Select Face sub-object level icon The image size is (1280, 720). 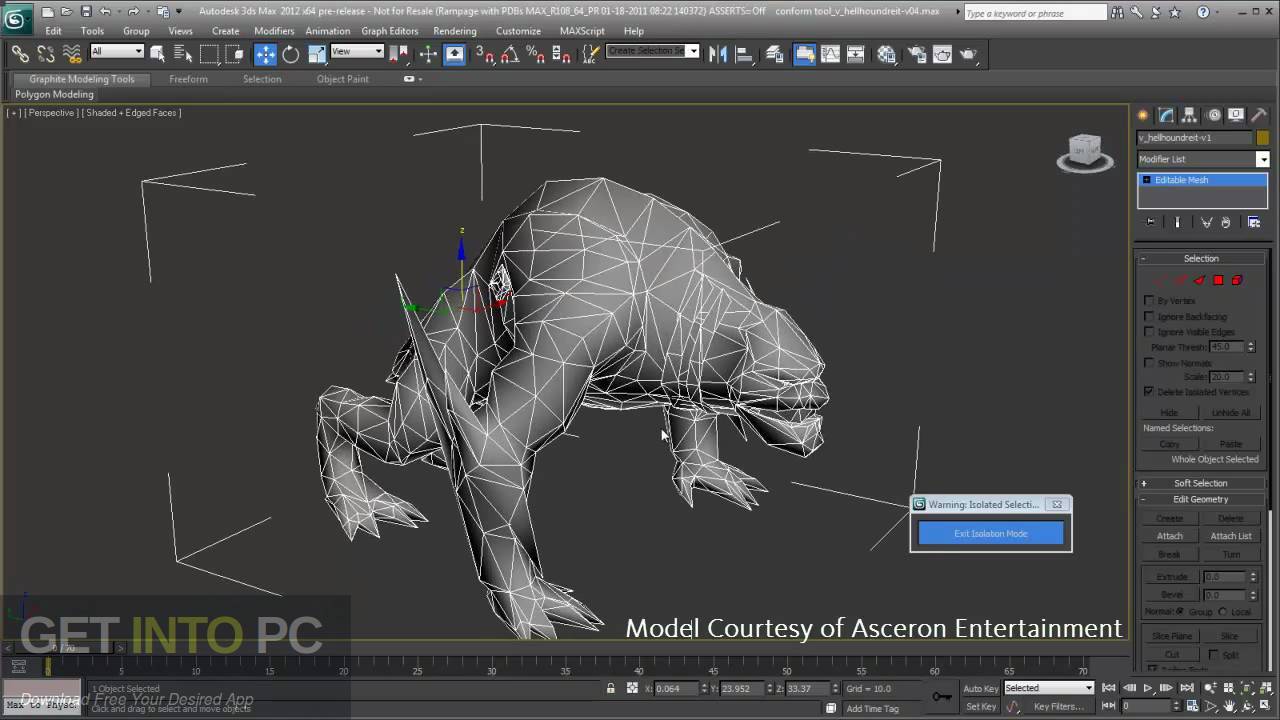[x=1199, y=280]
